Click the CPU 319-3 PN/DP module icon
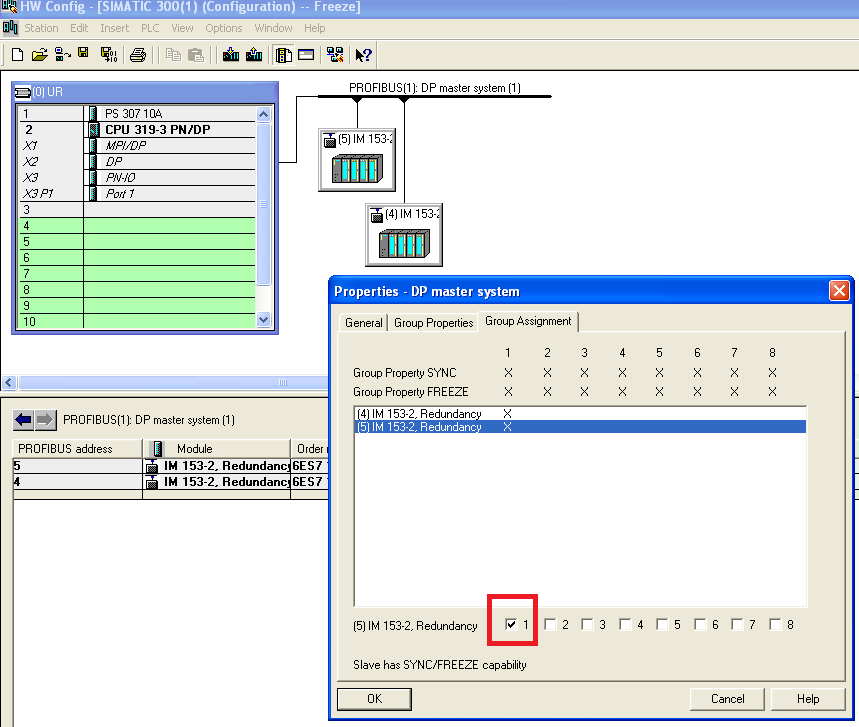Image resolution: width=859 pixels, height=727 pixels. pos(94,129)
